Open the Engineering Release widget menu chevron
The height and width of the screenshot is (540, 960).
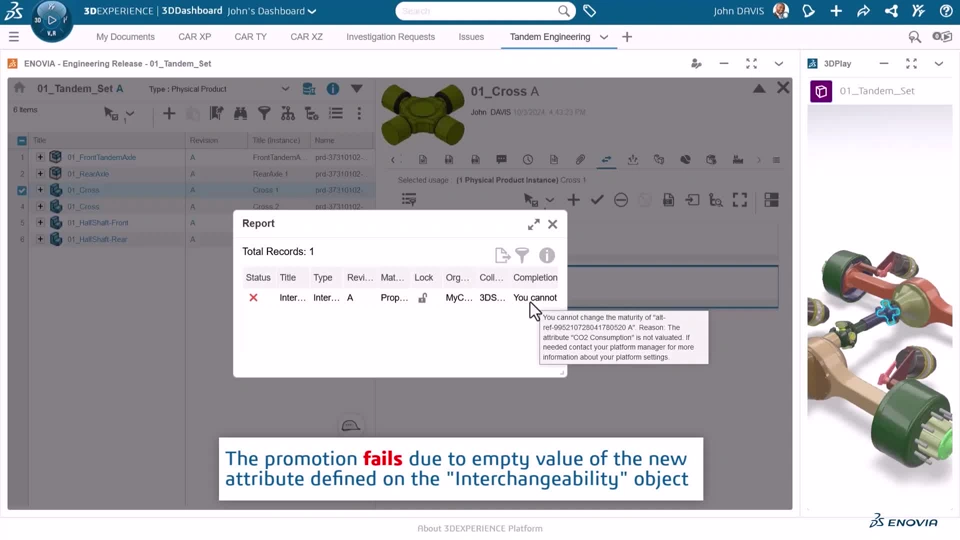[779, 64]
